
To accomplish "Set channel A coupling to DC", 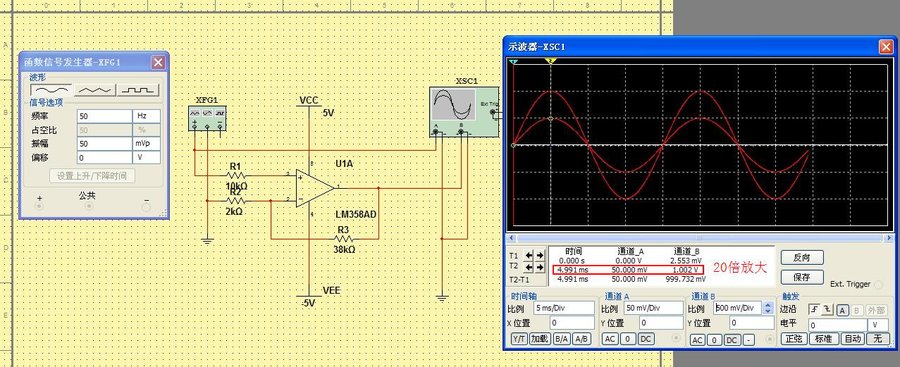I will point(646,339).
